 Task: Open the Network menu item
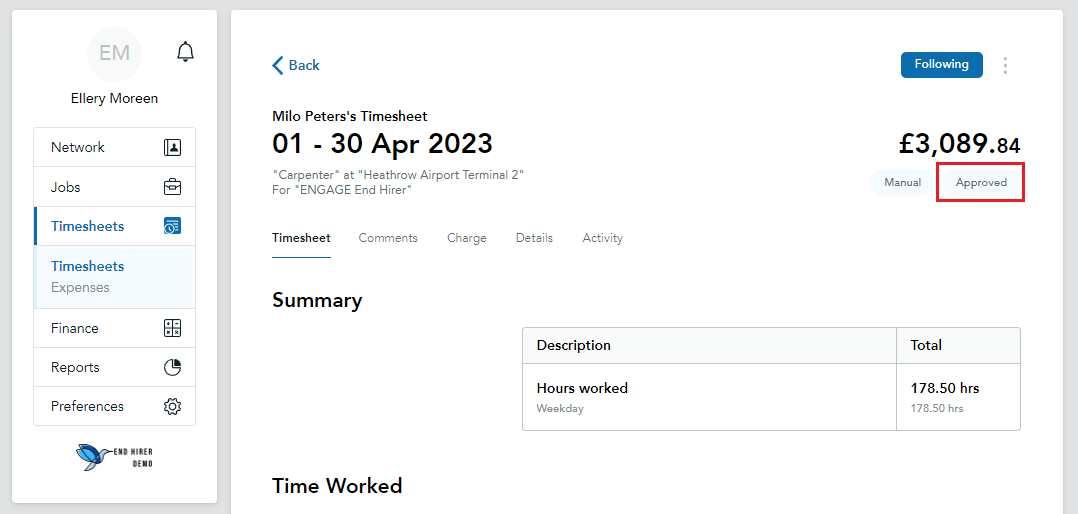[x=114, y=147]
